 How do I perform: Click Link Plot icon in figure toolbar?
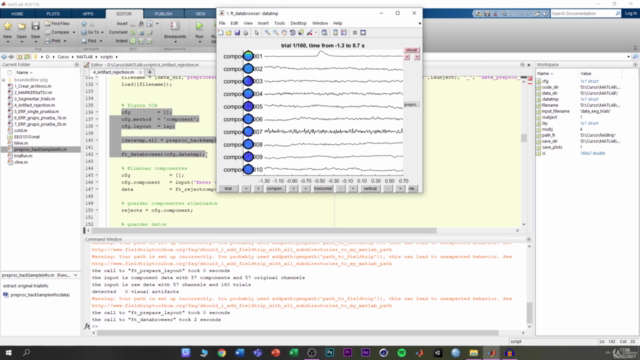tap(324, 33)
